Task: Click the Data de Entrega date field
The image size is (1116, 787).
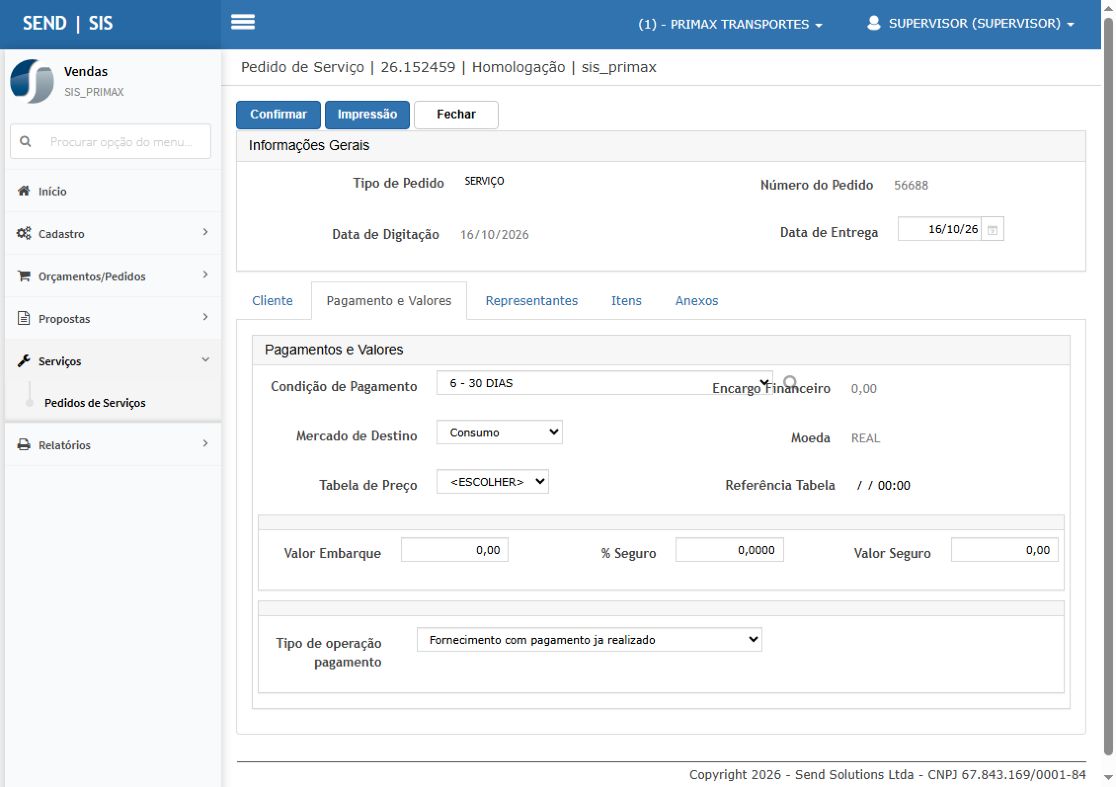Action: point(939,229)
